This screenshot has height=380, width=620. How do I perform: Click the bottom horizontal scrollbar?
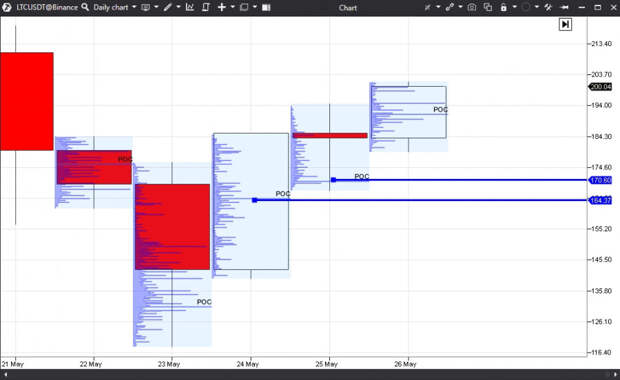point(310,374)
